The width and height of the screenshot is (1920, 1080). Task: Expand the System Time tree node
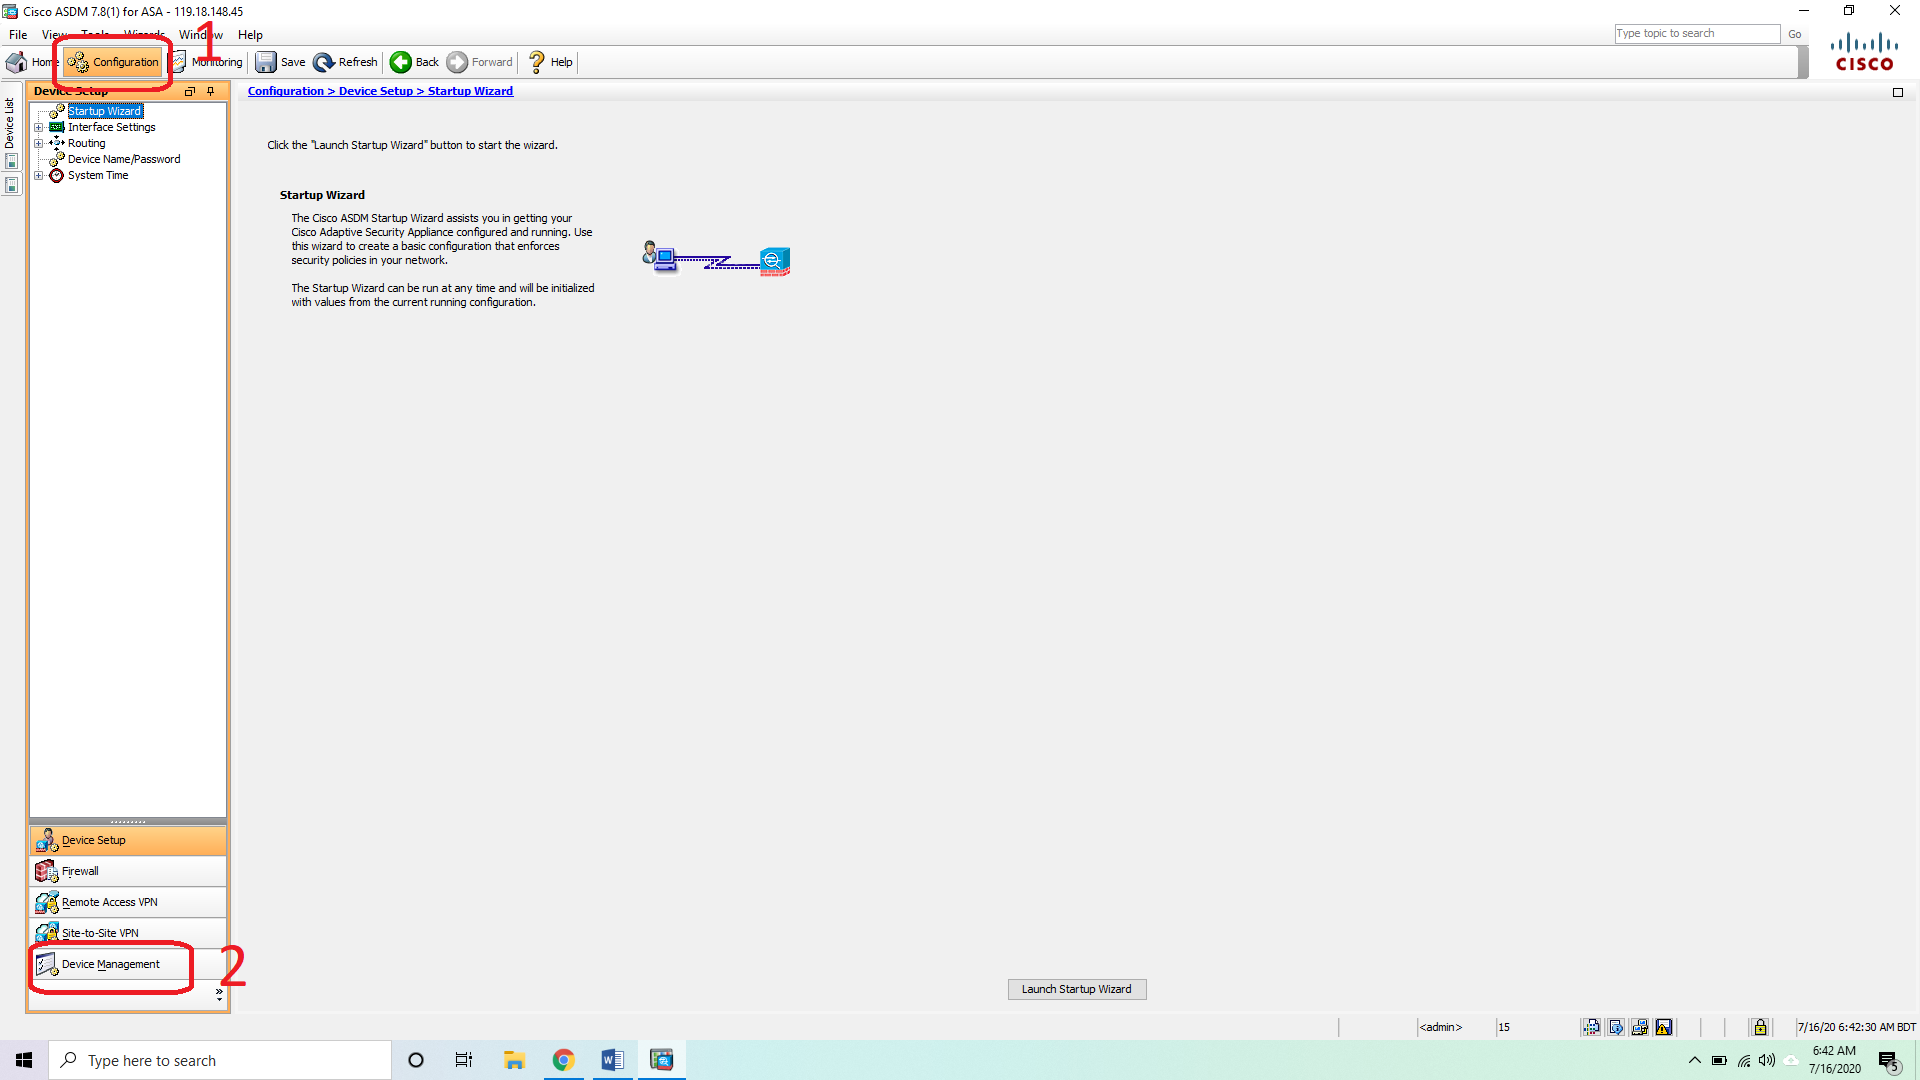click(x=39, y=175)
